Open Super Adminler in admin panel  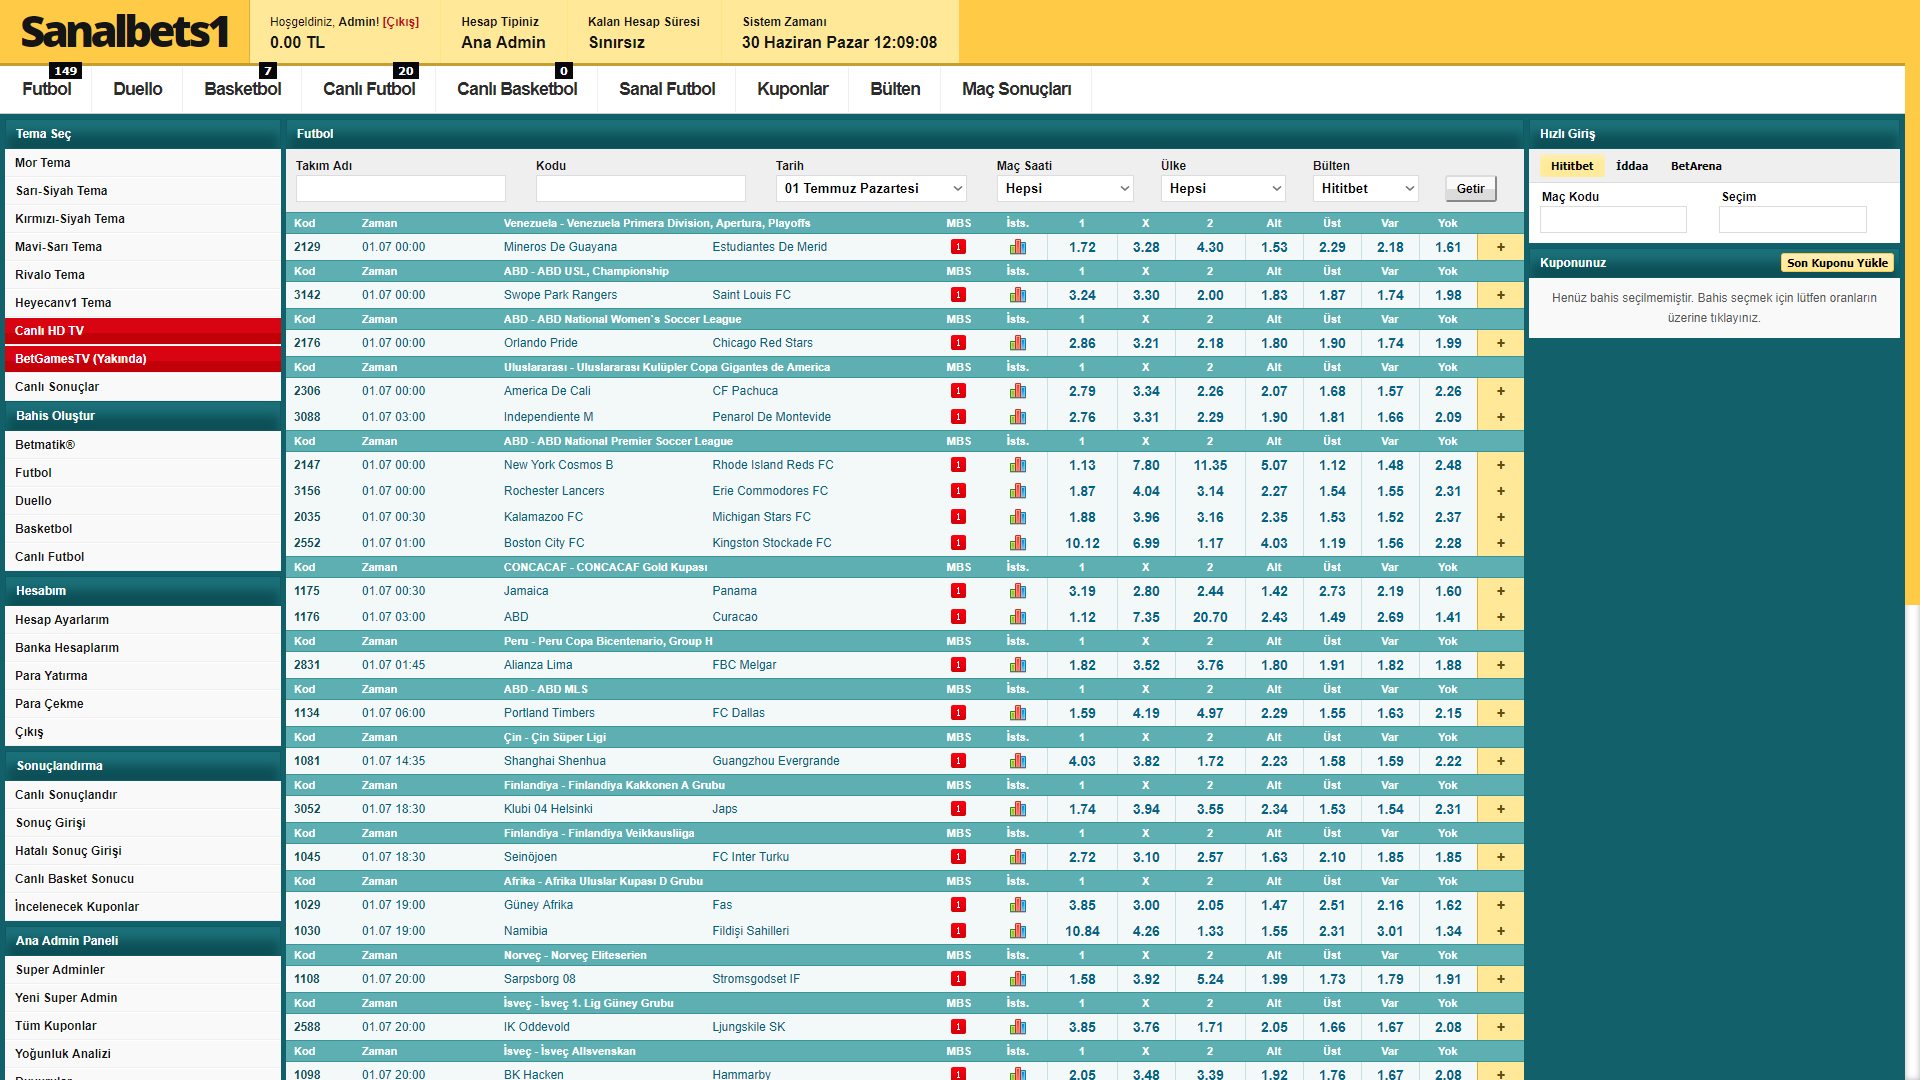pos(143,970)
